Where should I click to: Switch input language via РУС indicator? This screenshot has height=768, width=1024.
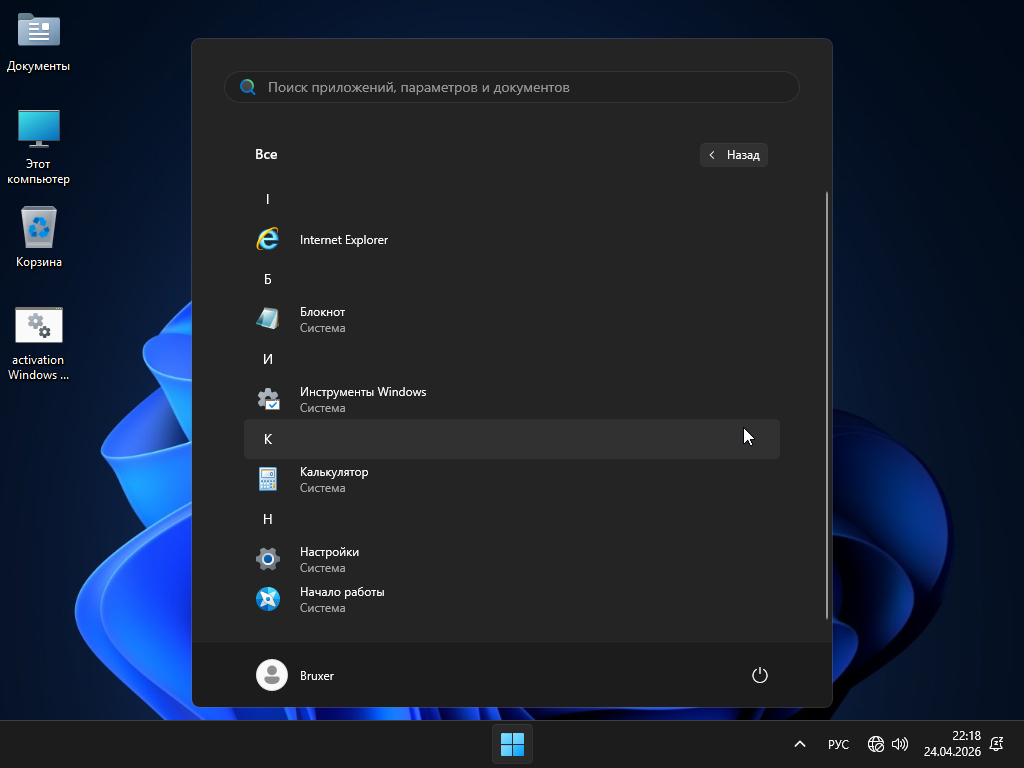point(838,744)
